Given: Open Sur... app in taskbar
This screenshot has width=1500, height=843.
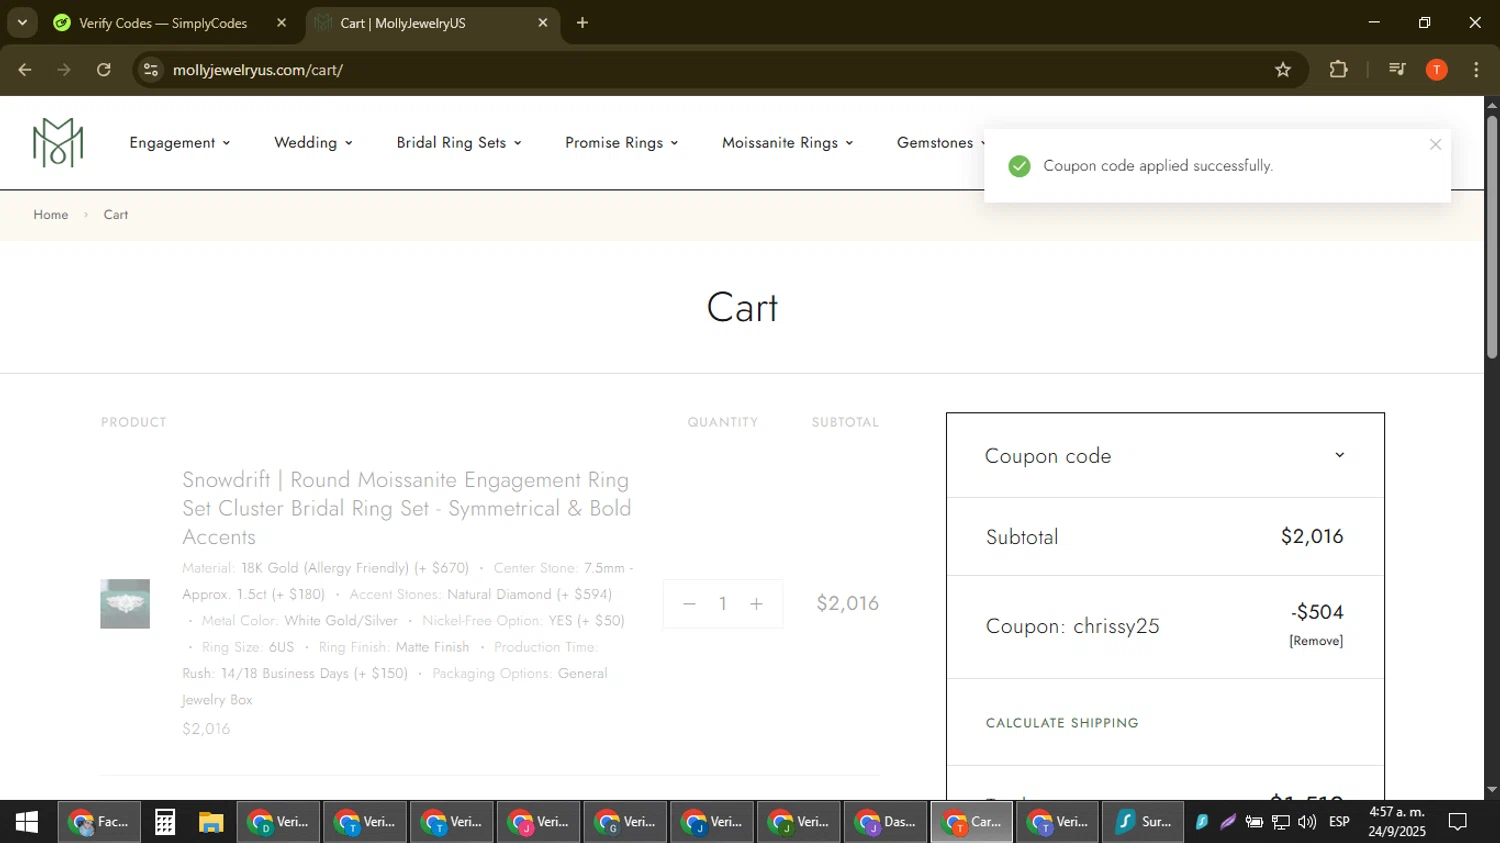Looking at the screenshot, I should pyautogui.click(x=1143, y=822).
